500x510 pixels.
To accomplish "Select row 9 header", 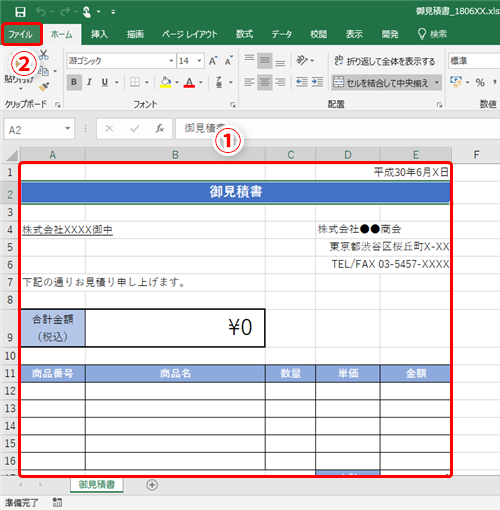I will 10,329.
